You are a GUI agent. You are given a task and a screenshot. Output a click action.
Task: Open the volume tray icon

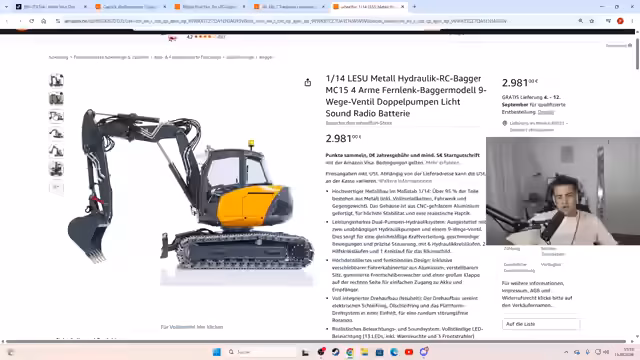(606, 352)
